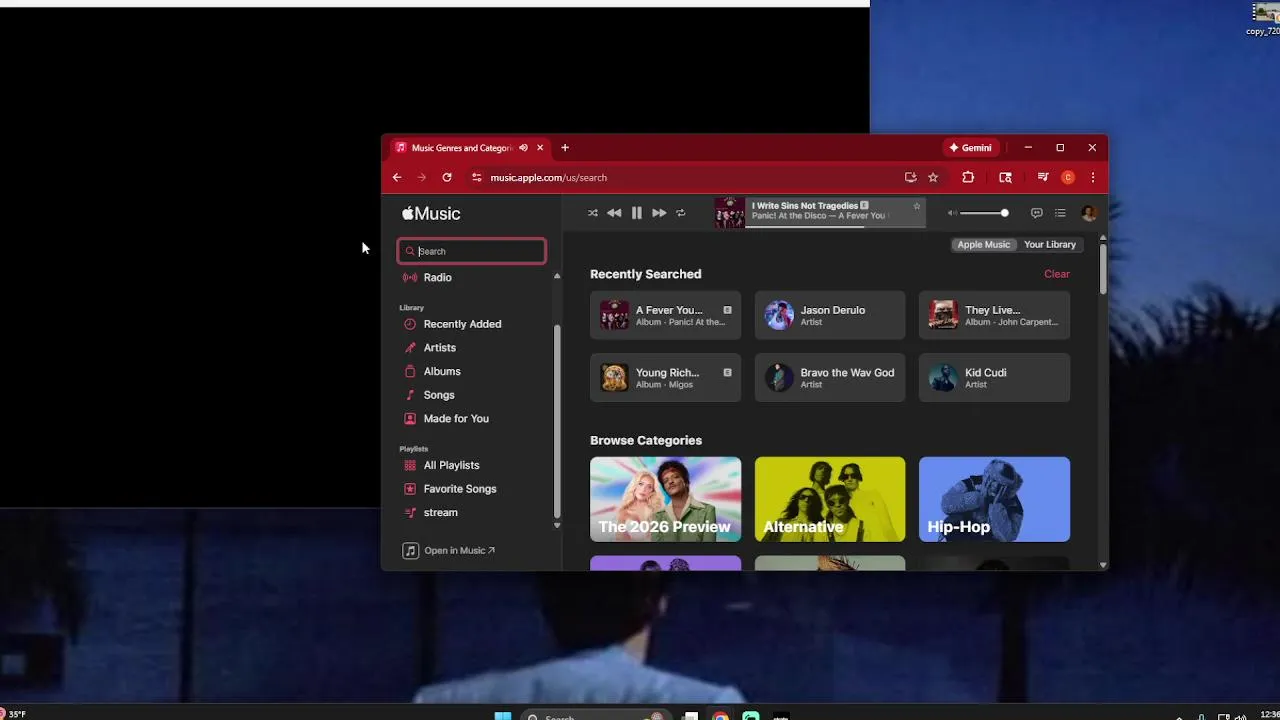Open A Fever You... album result
The image size is (1280, 720).
[x=665, y=315]
